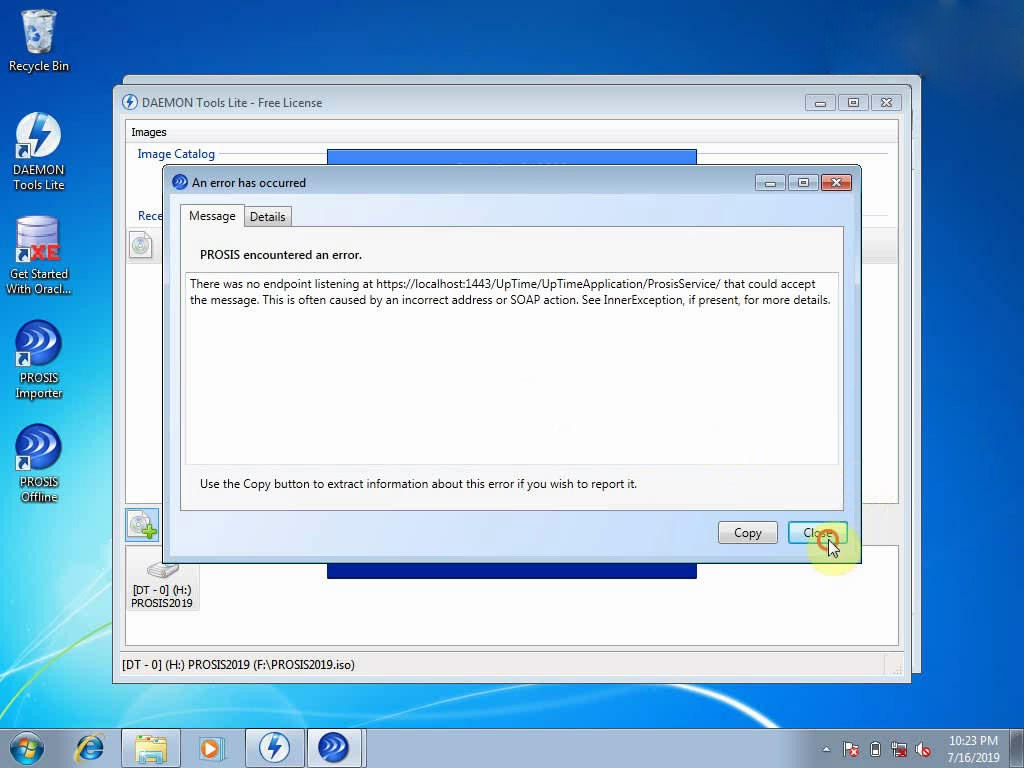The width and height of the screenshot is (1024, 768).
Task: Click the Copy button
Action: pos(747,533)
